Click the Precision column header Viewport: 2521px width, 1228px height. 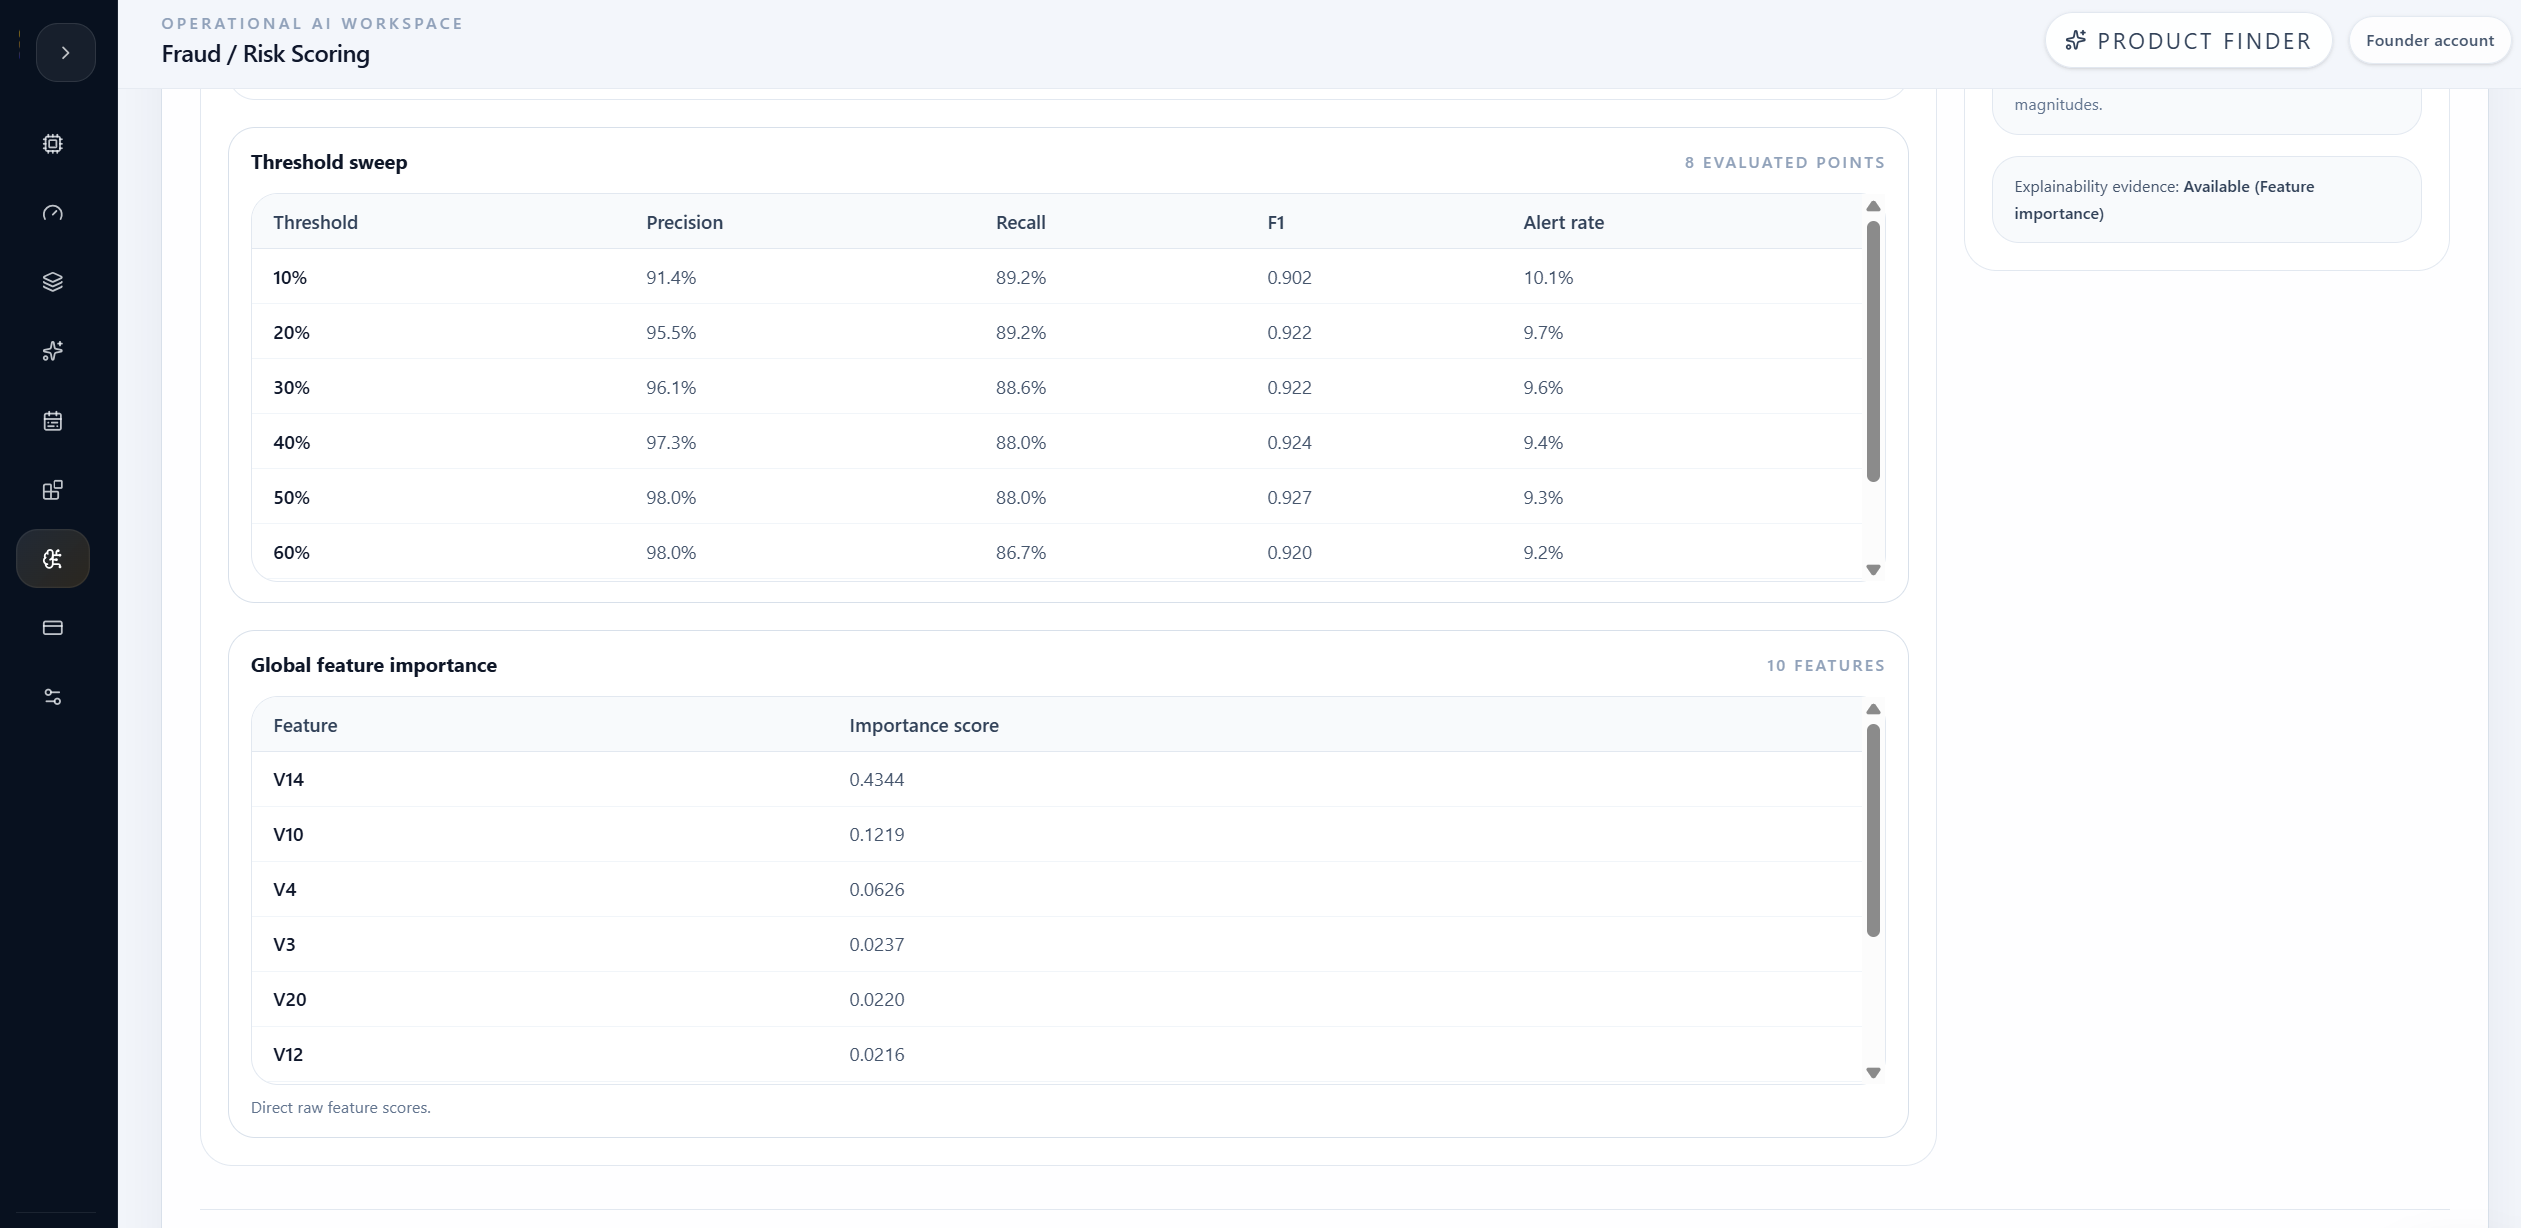(x=684, y=222)
